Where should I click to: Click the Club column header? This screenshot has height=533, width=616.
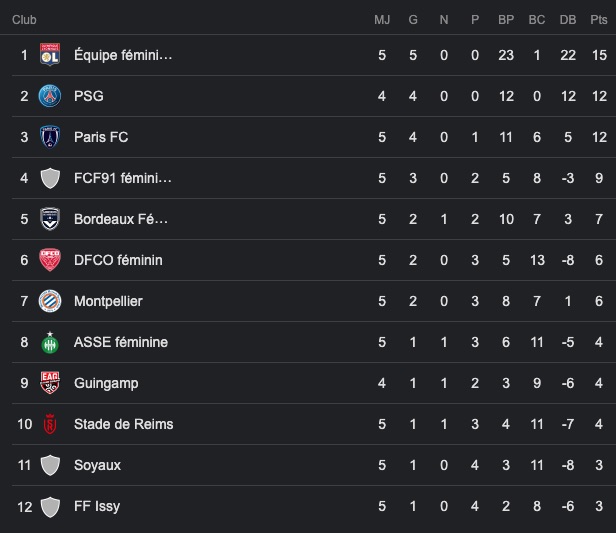coord(24,20)
